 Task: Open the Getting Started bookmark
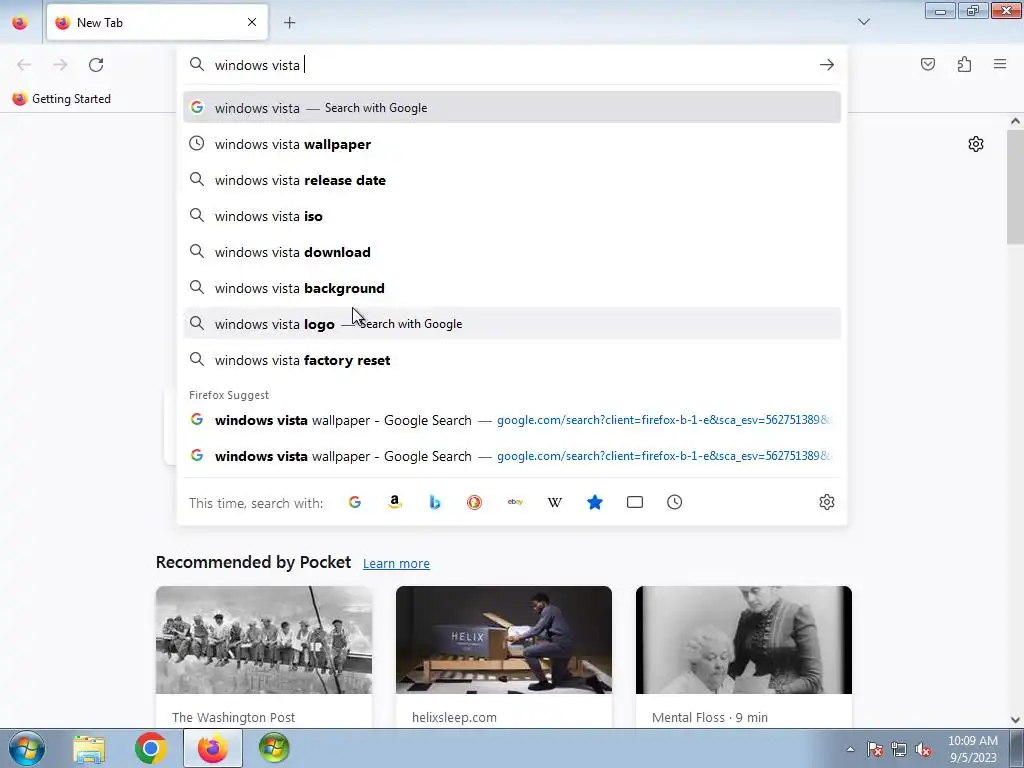pyautogui.click(x=61, y=99)
